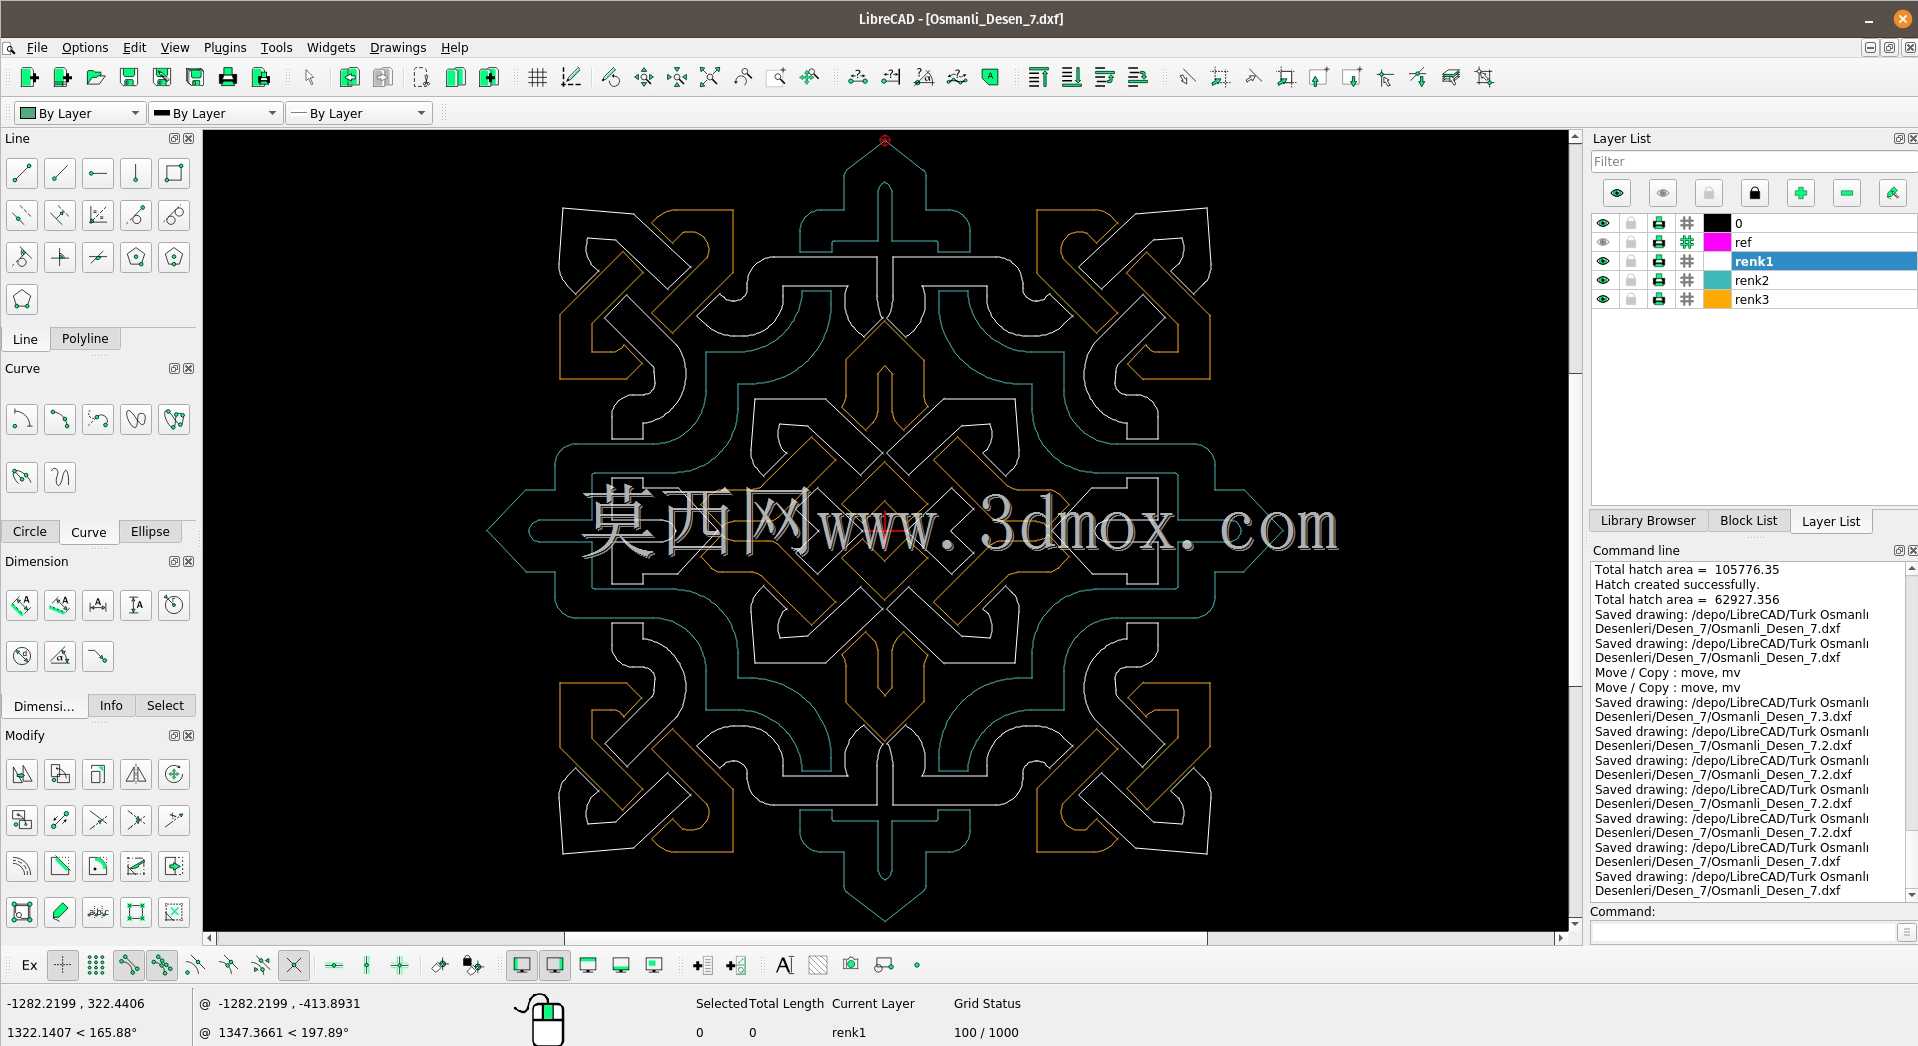
Task: Open the Hatch tool in bottom toolbar
Action: pos(817,965)
